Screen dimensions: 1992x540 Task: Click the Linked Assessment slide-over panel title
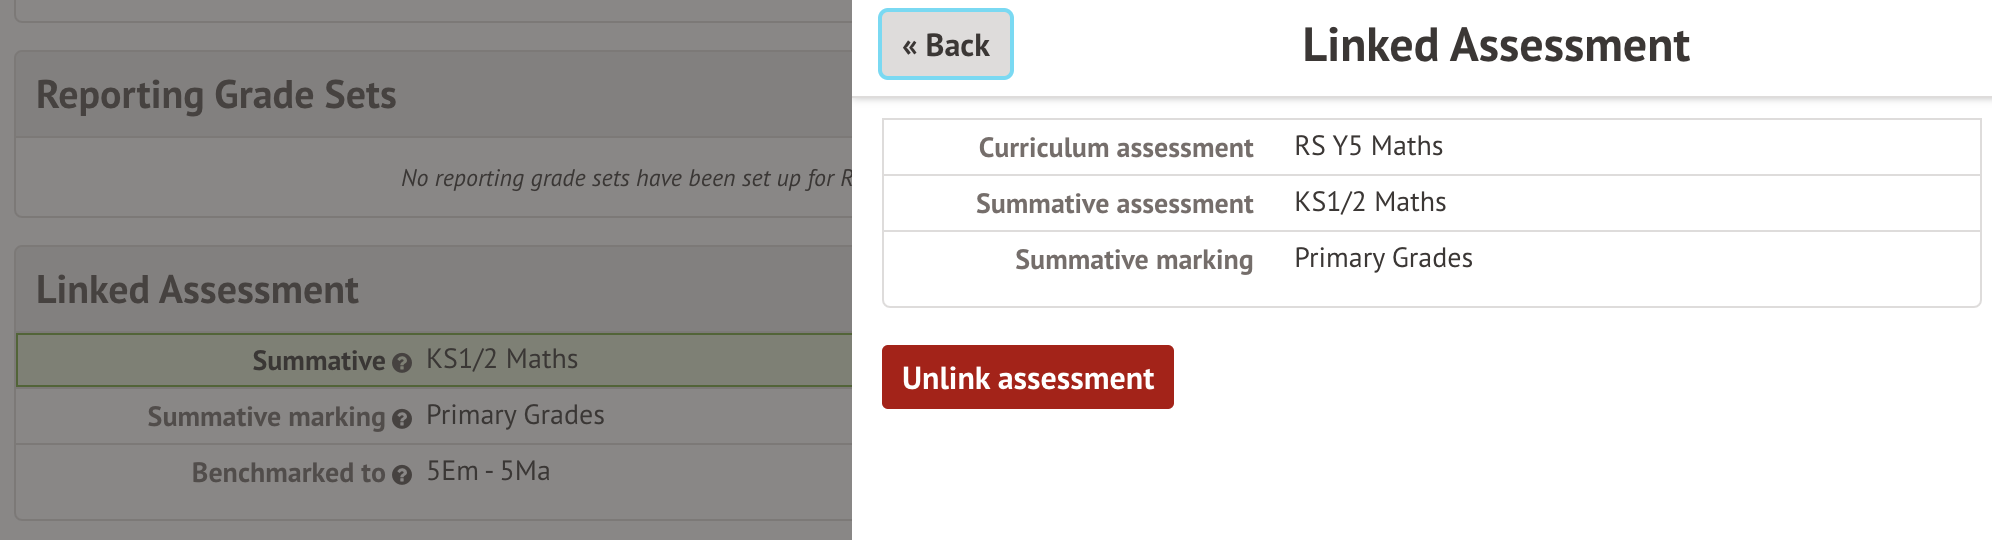point(1495,46)
